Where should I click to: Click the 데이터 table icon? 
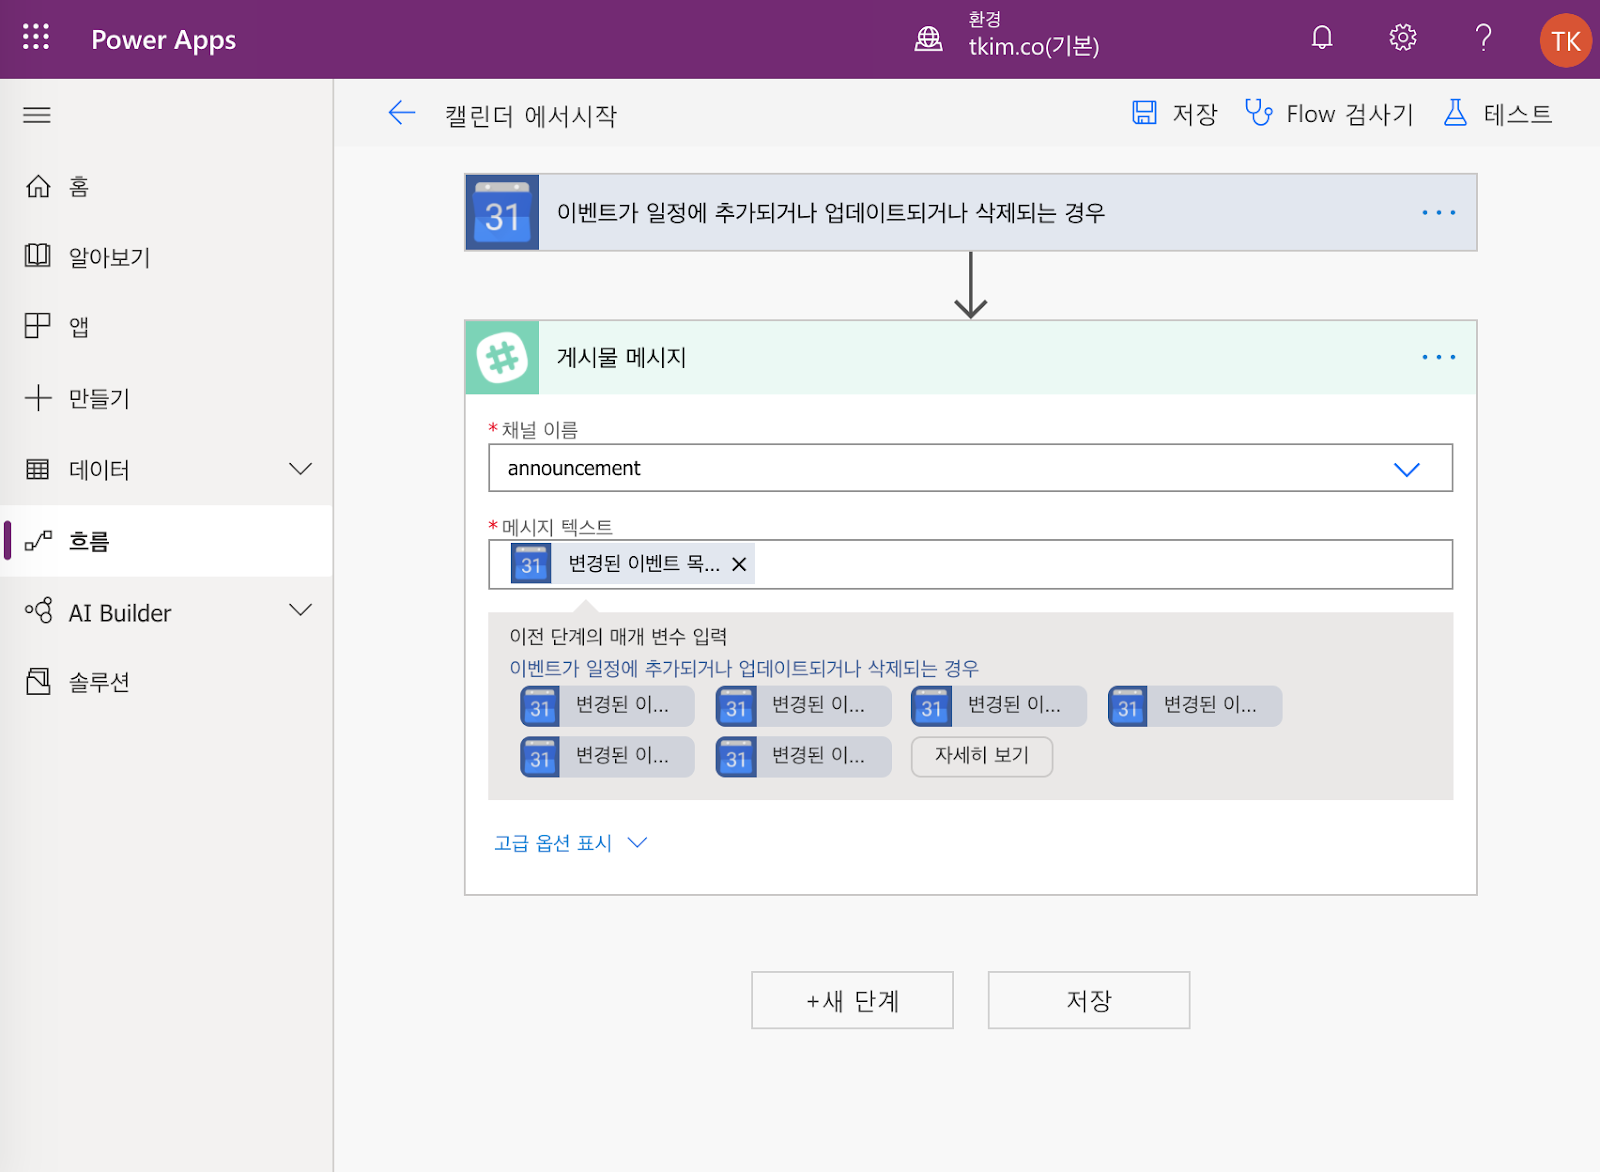[38, 469]
